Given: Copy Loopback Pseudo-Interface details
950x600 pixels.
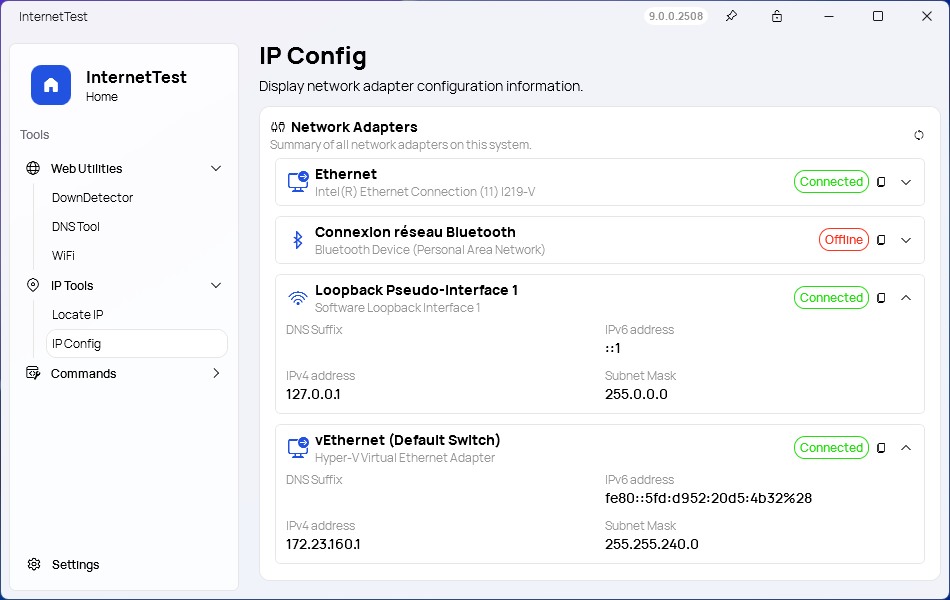Looking at the screenshot, I should pyautogui.click(x=882, y=298).
